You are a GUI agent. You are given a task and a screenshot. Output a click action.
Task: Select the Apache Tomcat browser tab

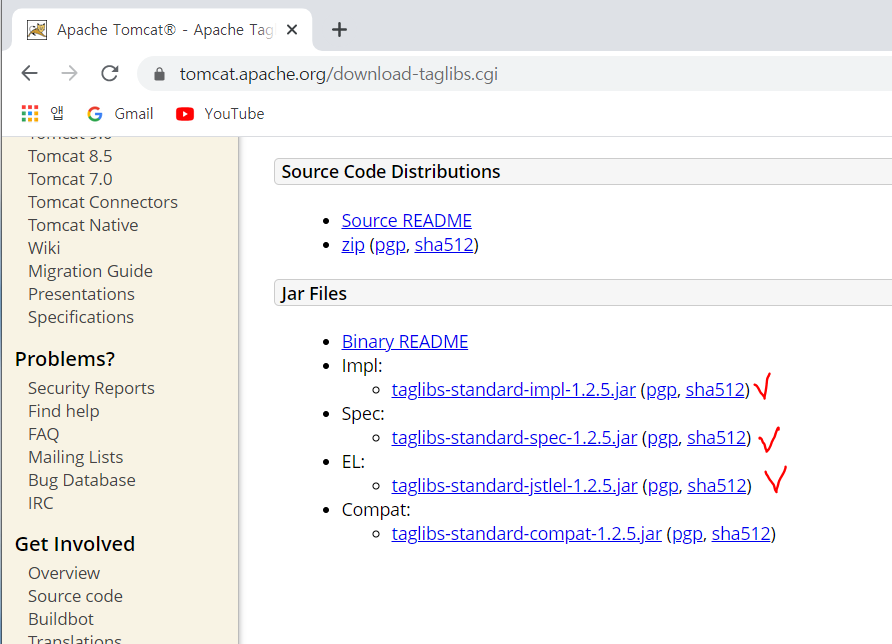[162, 30]
